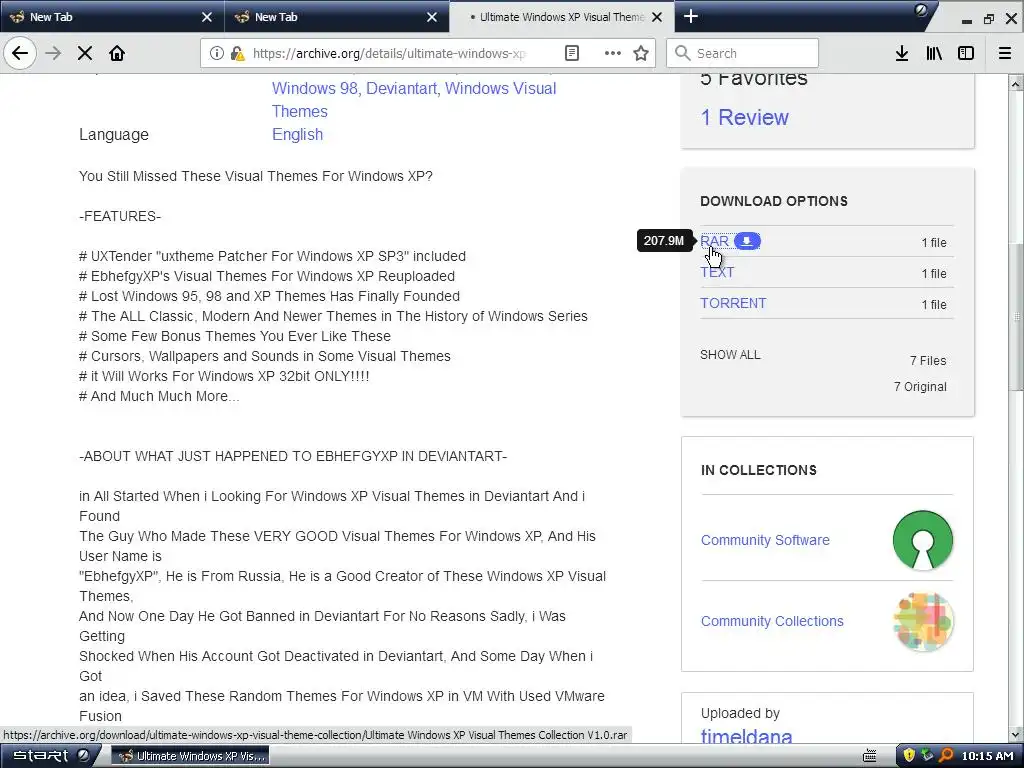Close the Ultimate Windows XP tab

click(658, 17)
